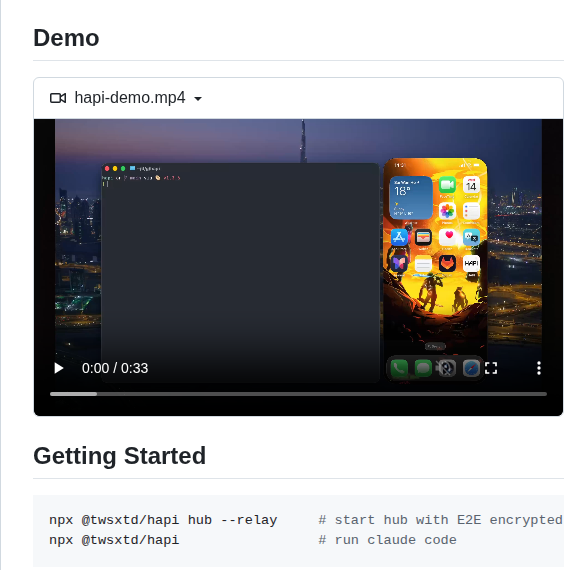Click the video camera icon beside hapi-demo.mp4
The width and height of the screenshot is (569, 570).
[58, 98]
